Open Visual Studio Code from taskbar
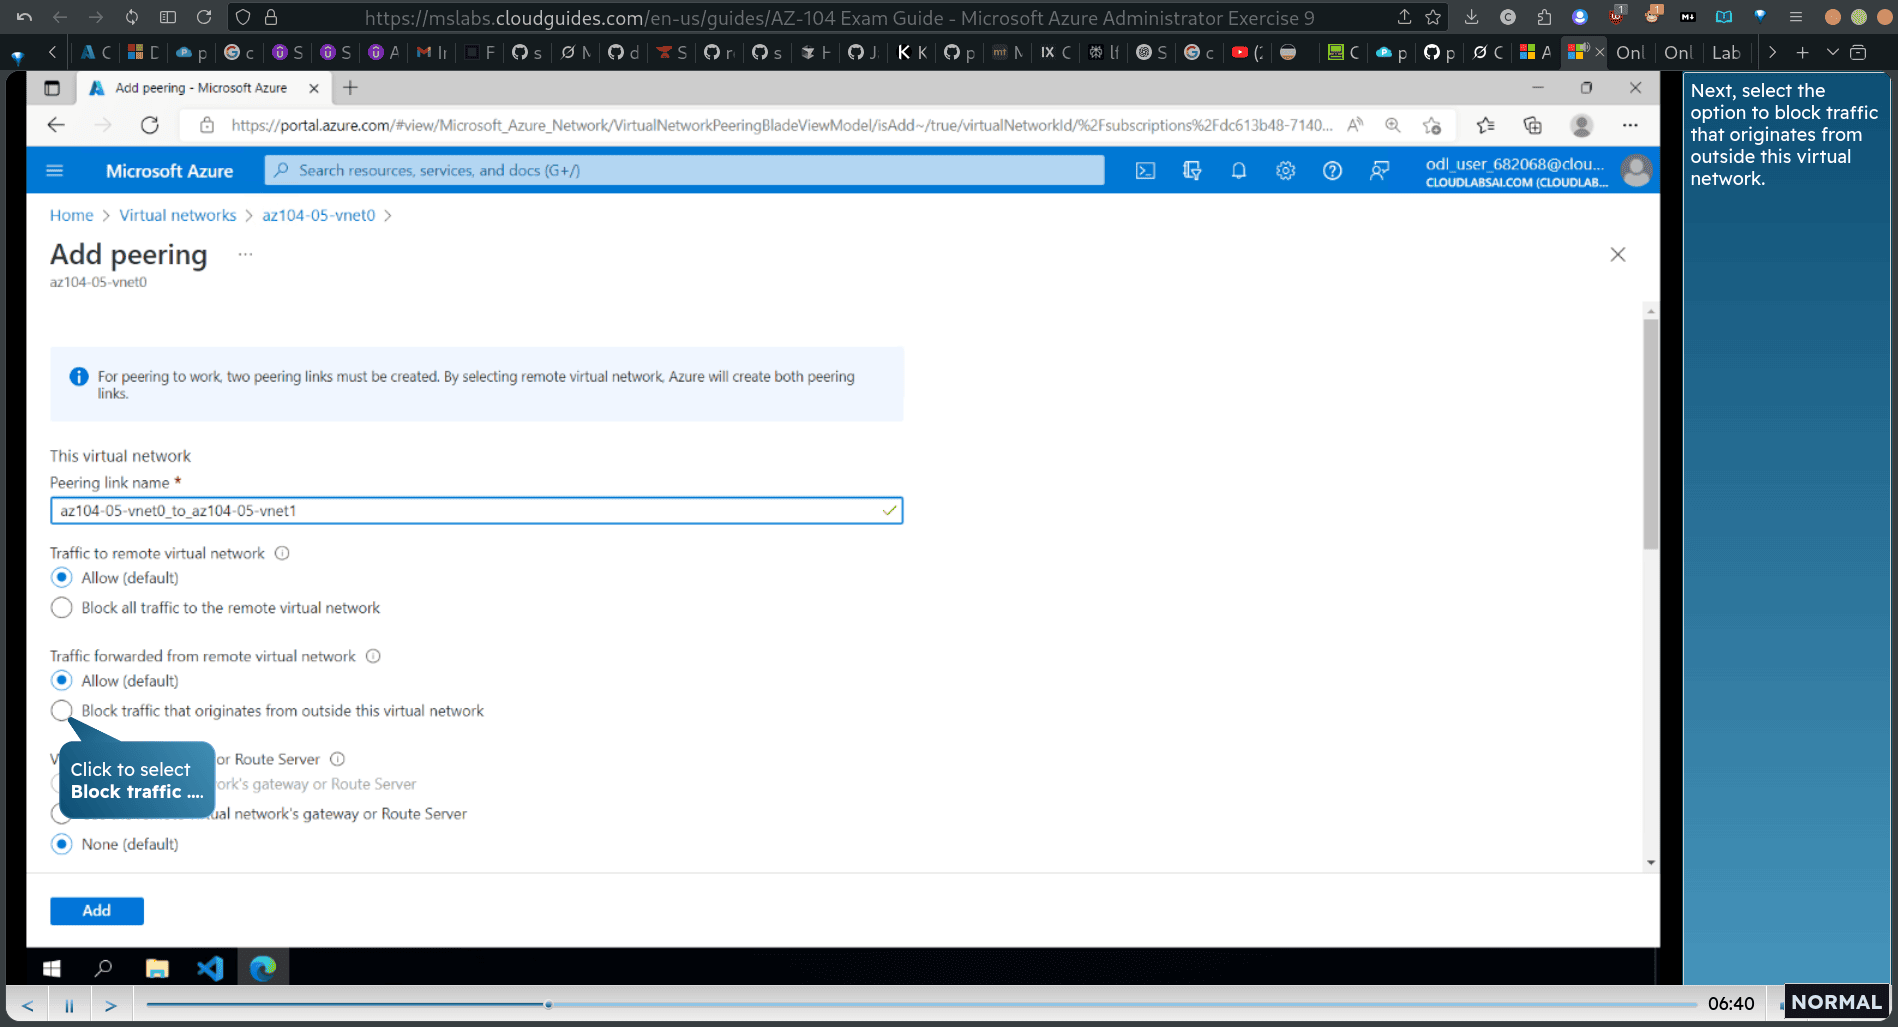The image size is (1898, 1027). (x=210, y=968)
